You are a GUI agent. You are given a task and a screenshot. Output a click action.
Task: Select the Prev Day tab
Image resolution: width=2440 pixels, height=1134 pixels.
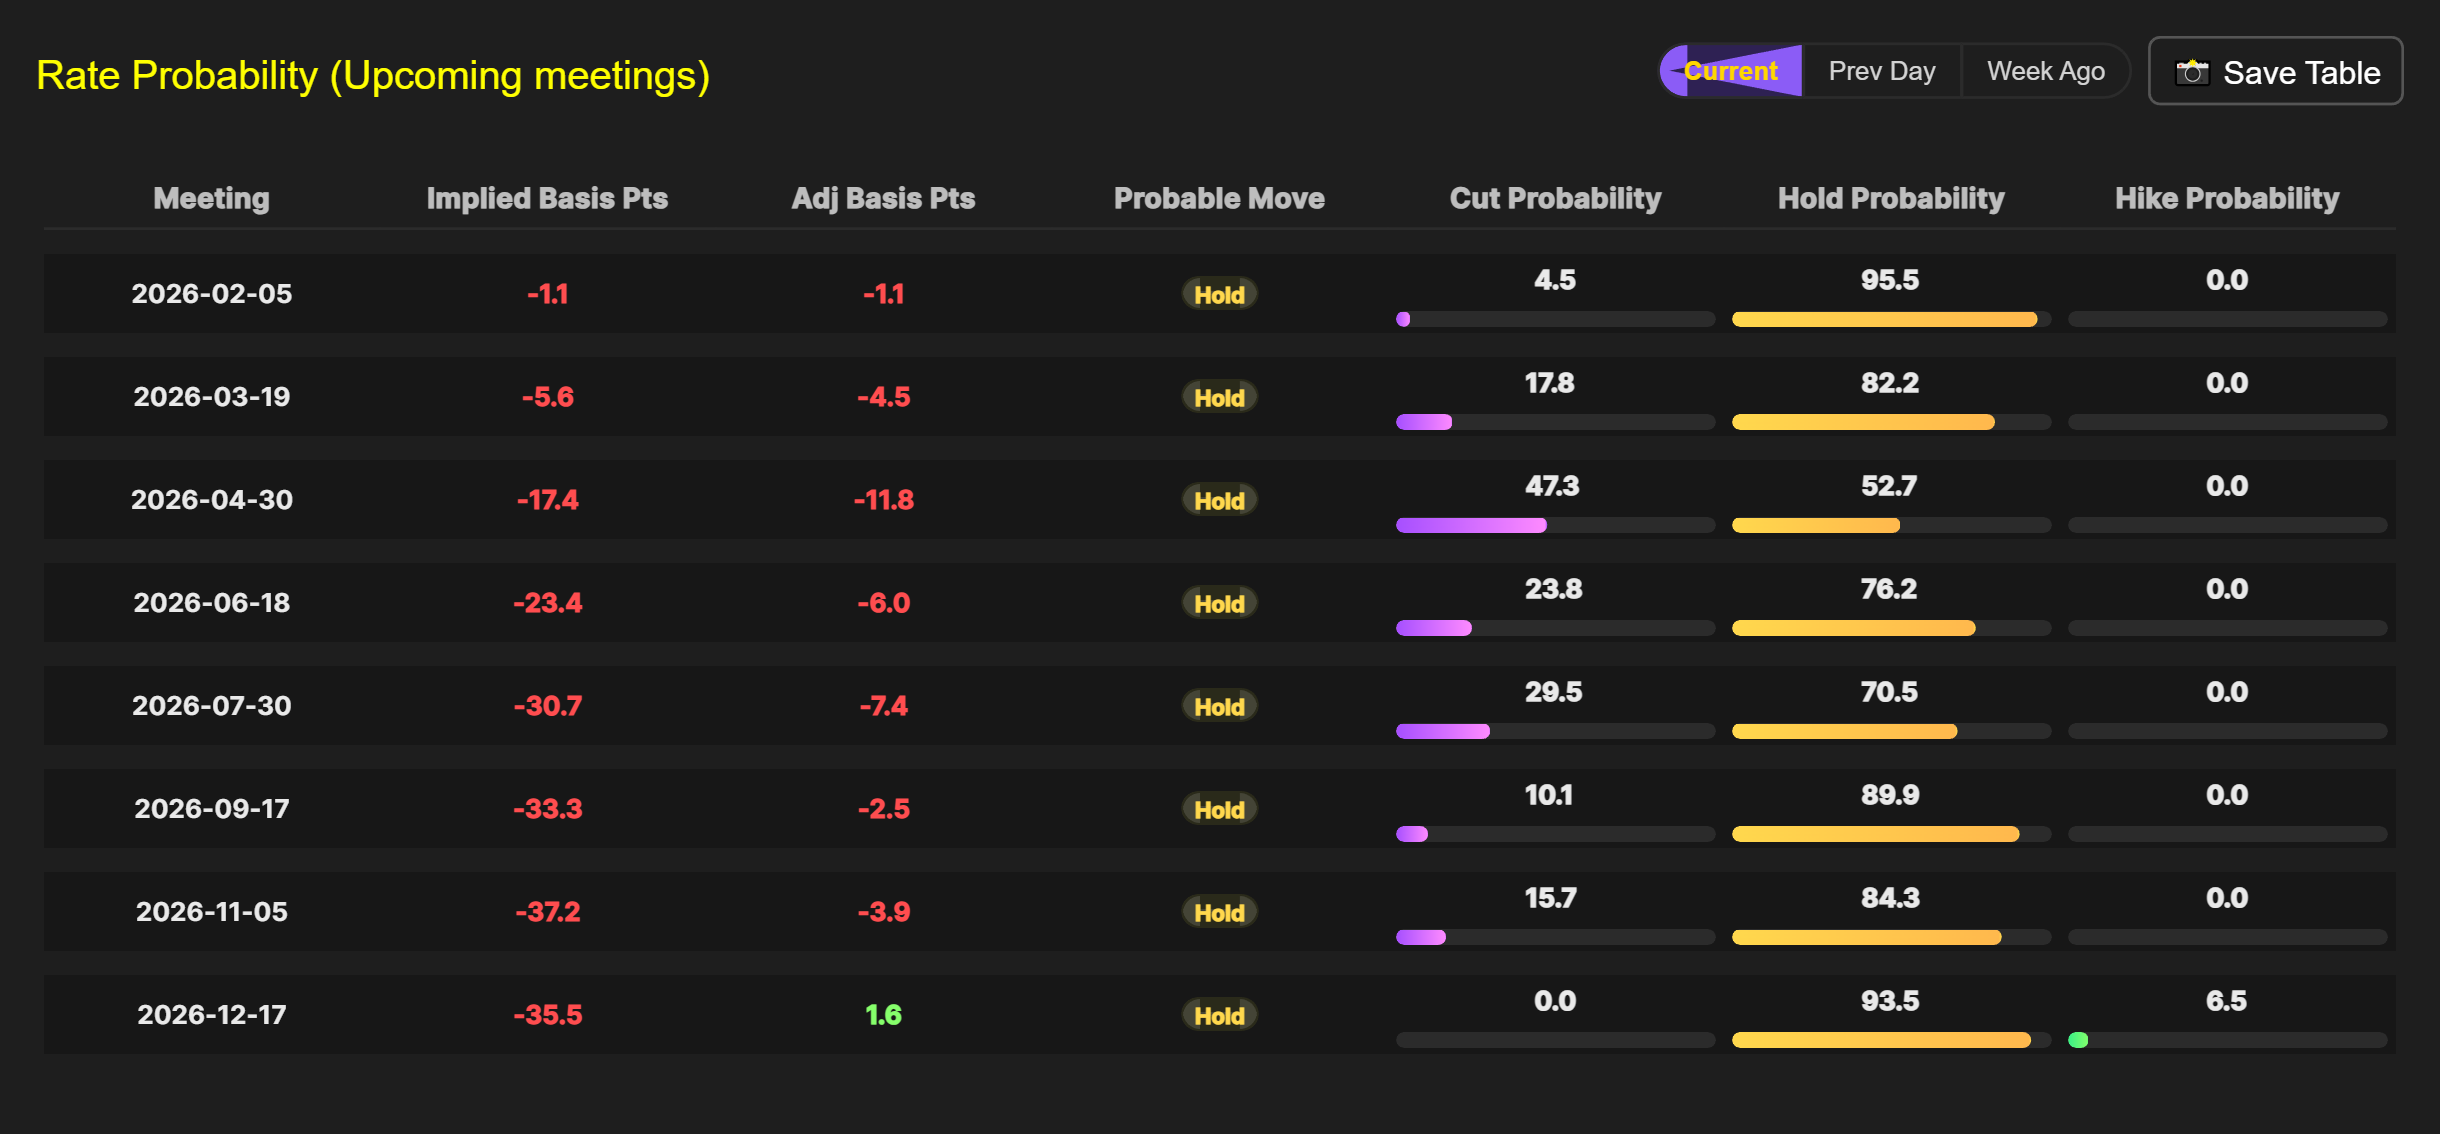(x=1881, y=71)
